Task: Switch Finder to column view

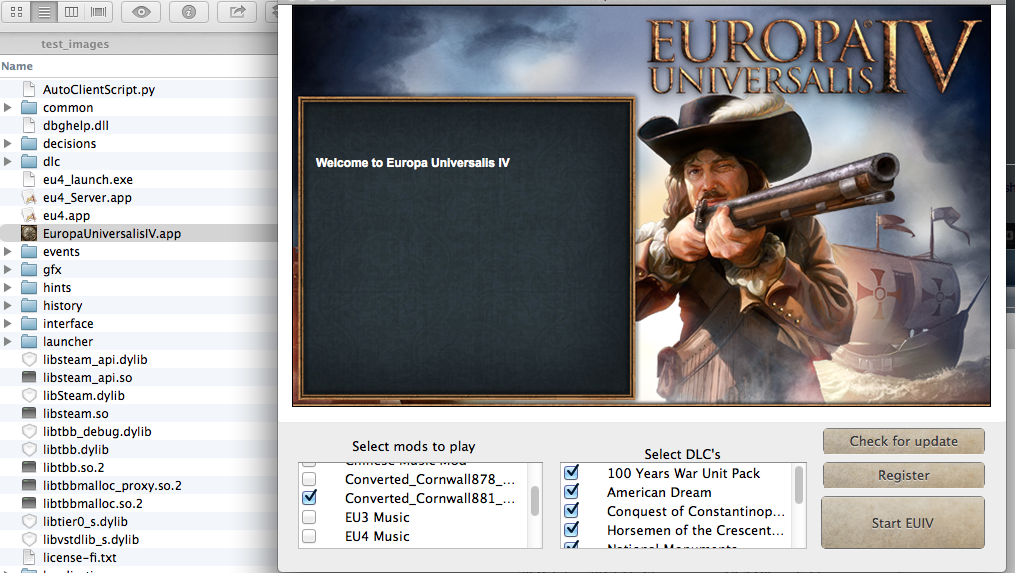Action: (71, 12)
